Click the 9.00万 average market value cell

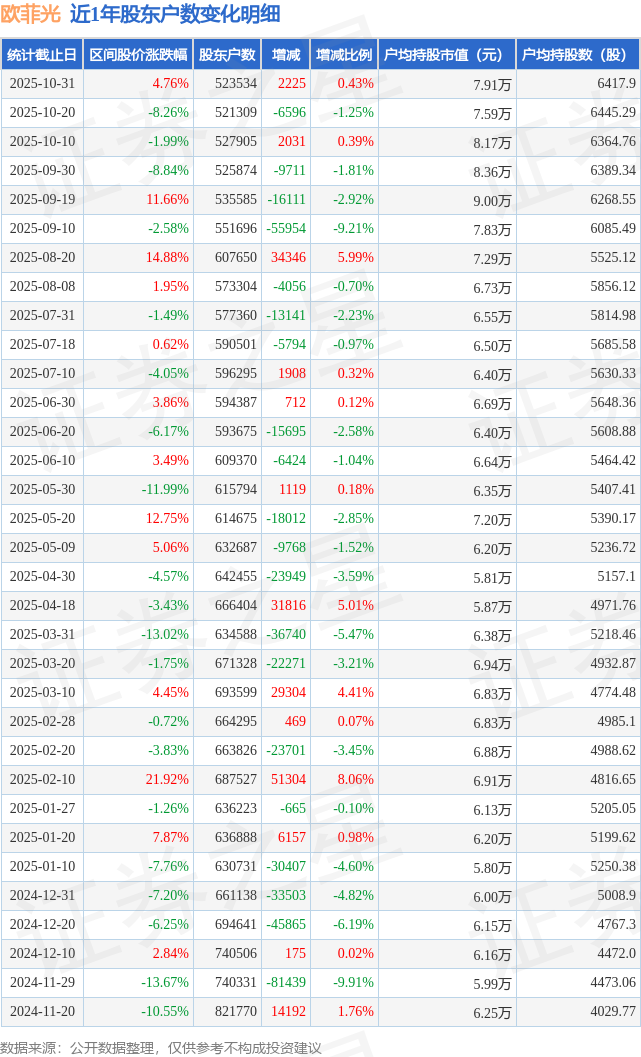click(492, 200)
